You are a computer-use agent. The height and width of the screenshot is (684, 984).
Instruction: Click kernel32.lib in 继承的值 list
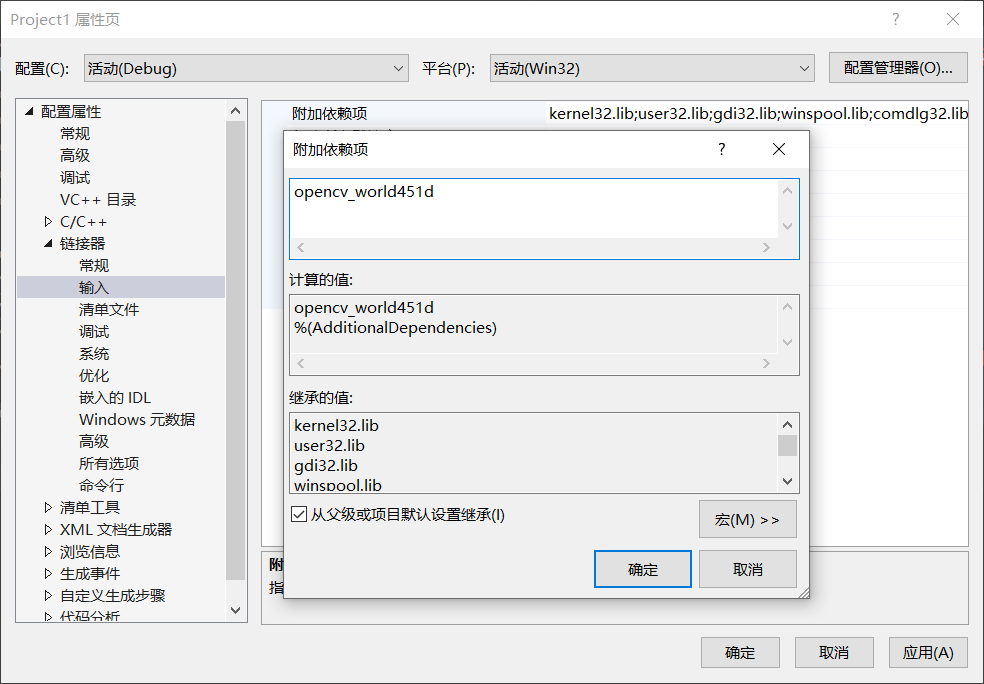point(336,425)
